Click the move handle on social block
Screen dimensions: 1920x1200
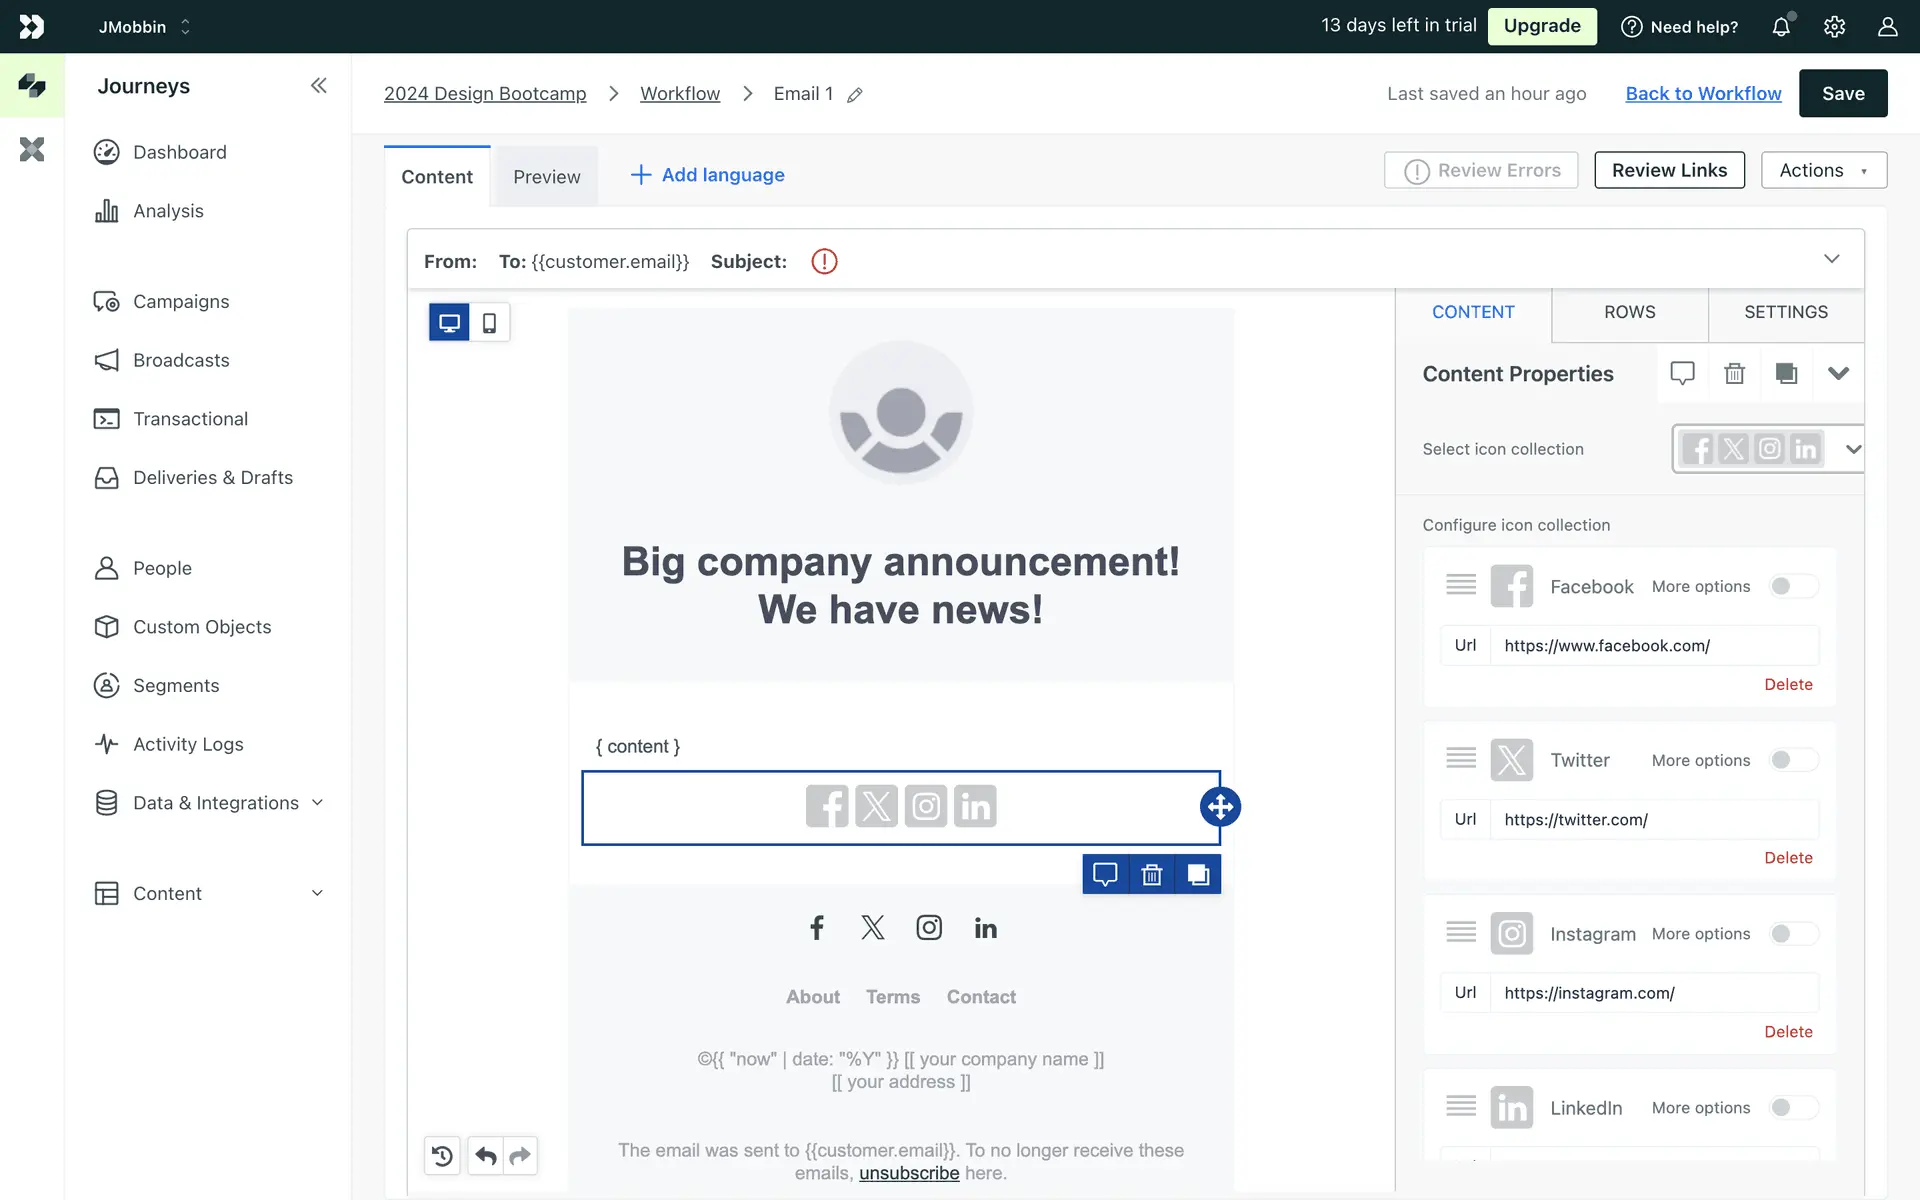[1220, 807]
